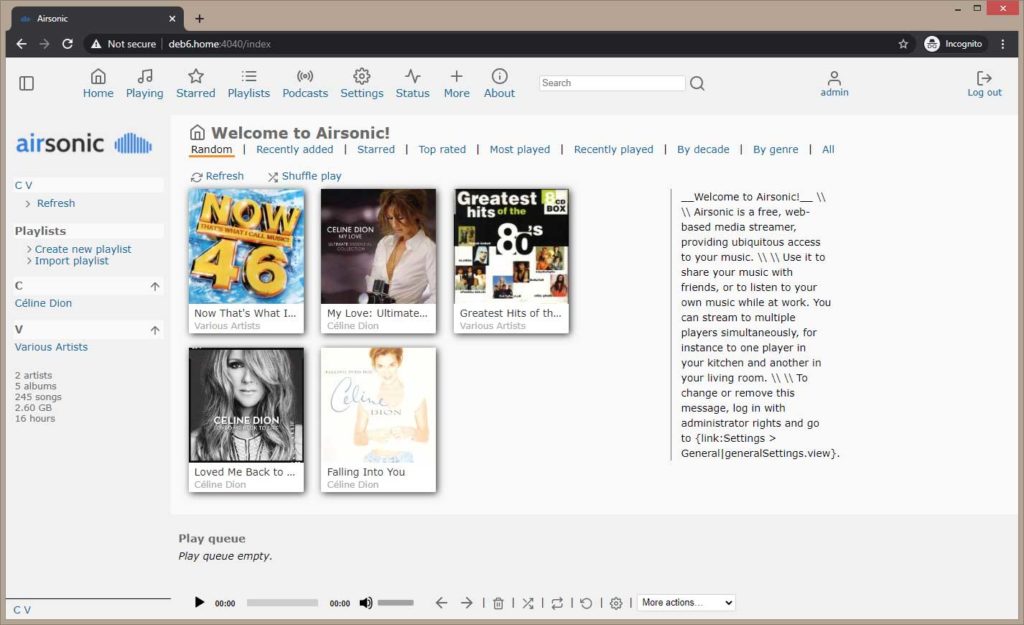Open the About info icon
Viewport: 1024px width, 625px height.
pyautogui.click(x=500, y=76)
